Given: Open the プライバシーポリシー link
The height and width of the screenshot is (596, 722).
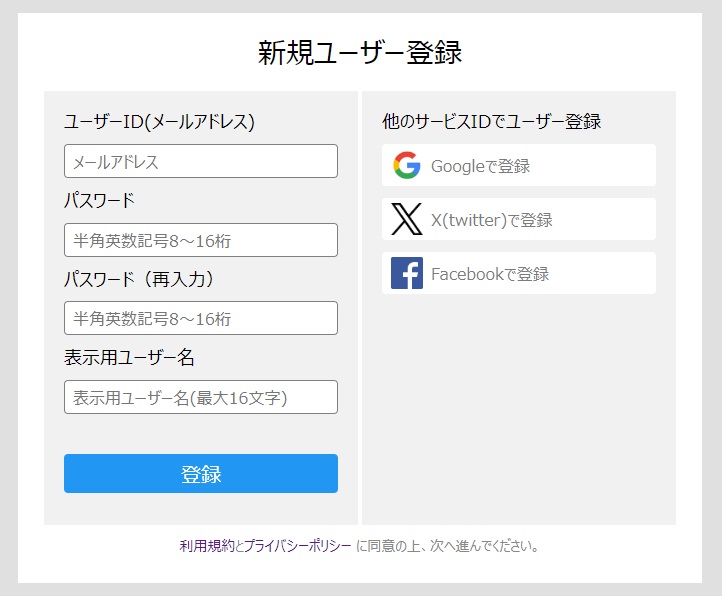Looking at the screenshot, I should [x=297, y=546].
